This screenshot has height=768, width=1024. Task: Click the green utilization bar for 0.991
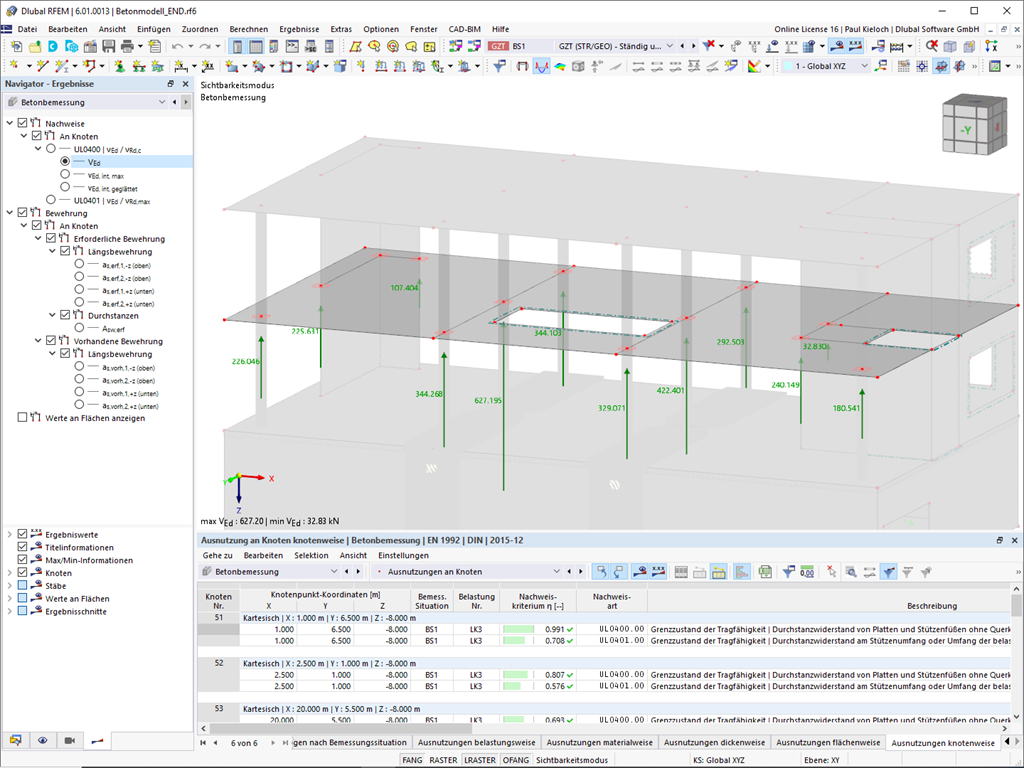click(519, 630)
